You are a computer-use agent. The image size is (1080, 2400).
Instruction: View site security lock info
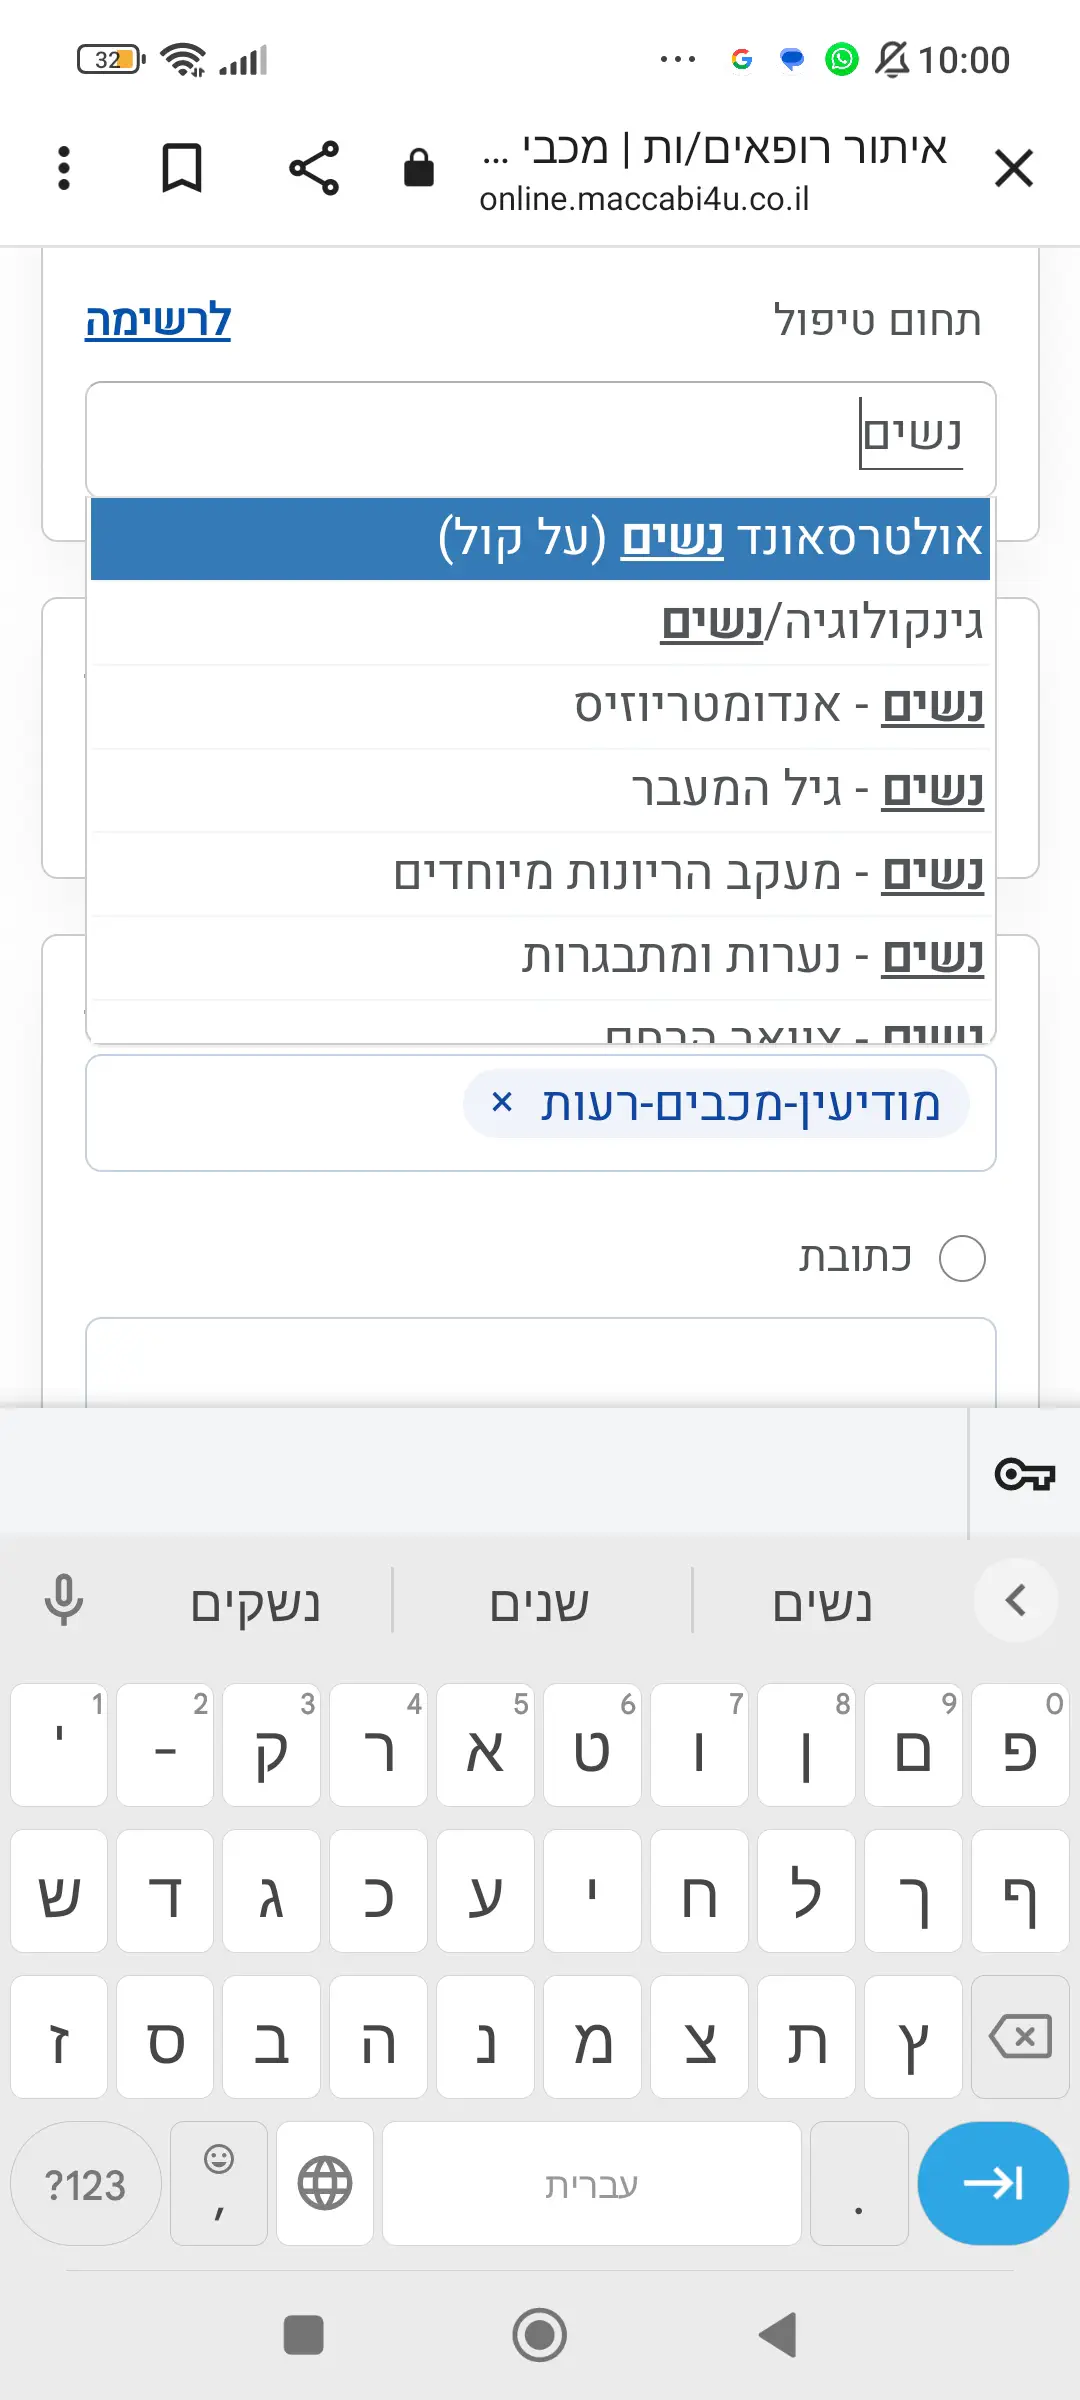(419, 168)
